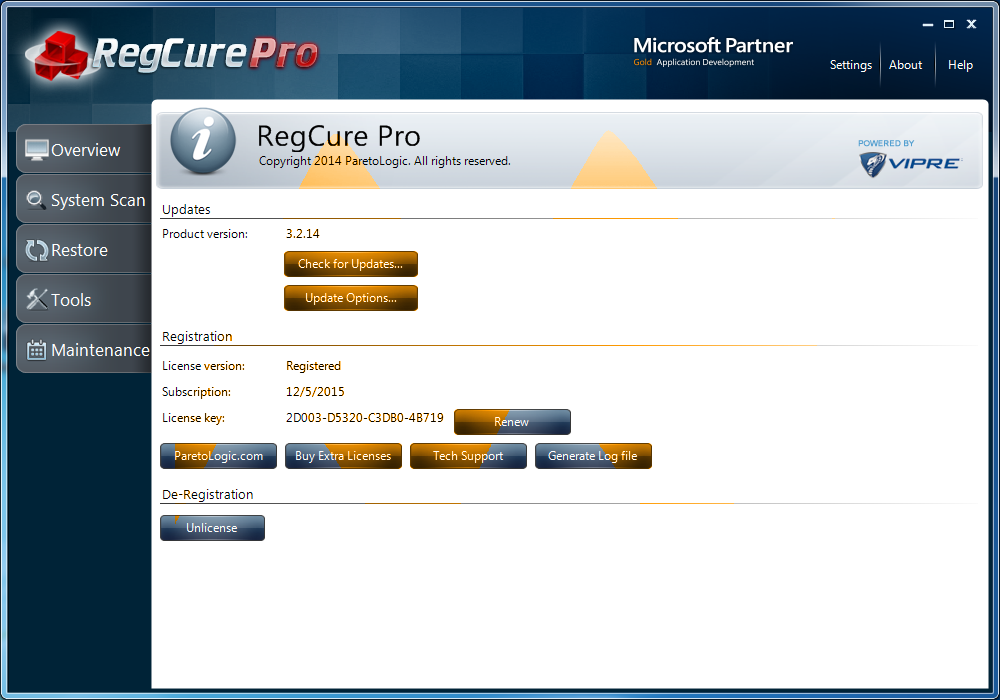The image size is (1000, 700).
Task: Click the Registration section heading
Action: [x=197, y=336]
